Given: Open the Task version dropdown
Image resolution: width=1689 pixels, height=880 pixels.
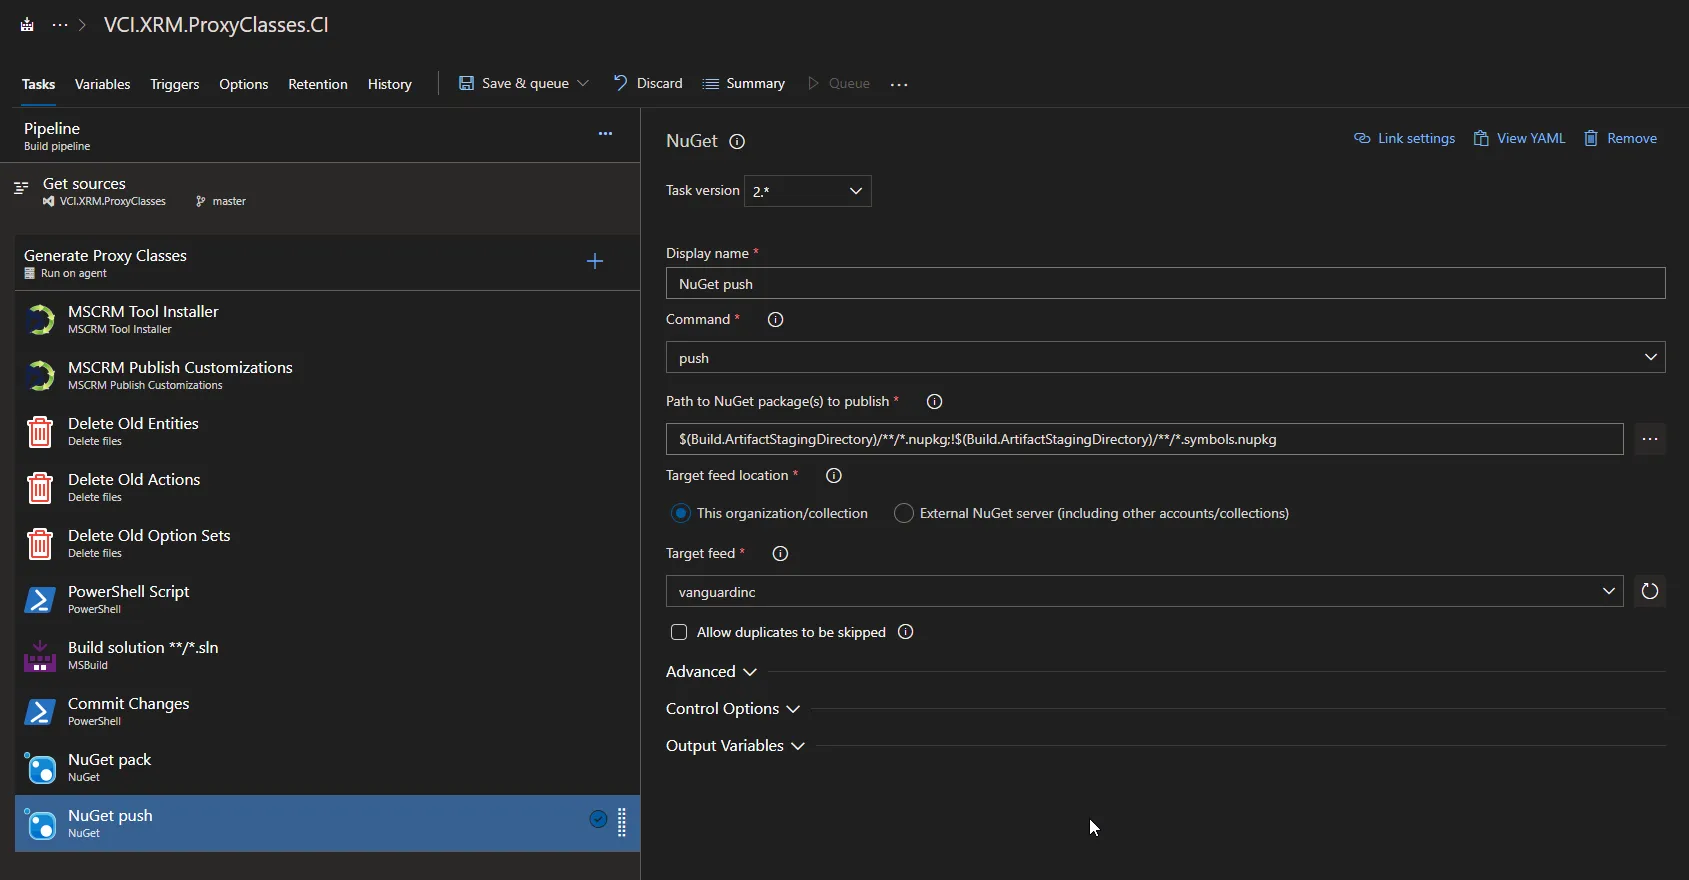Looking at the screenshot, I should click(807, 191).
